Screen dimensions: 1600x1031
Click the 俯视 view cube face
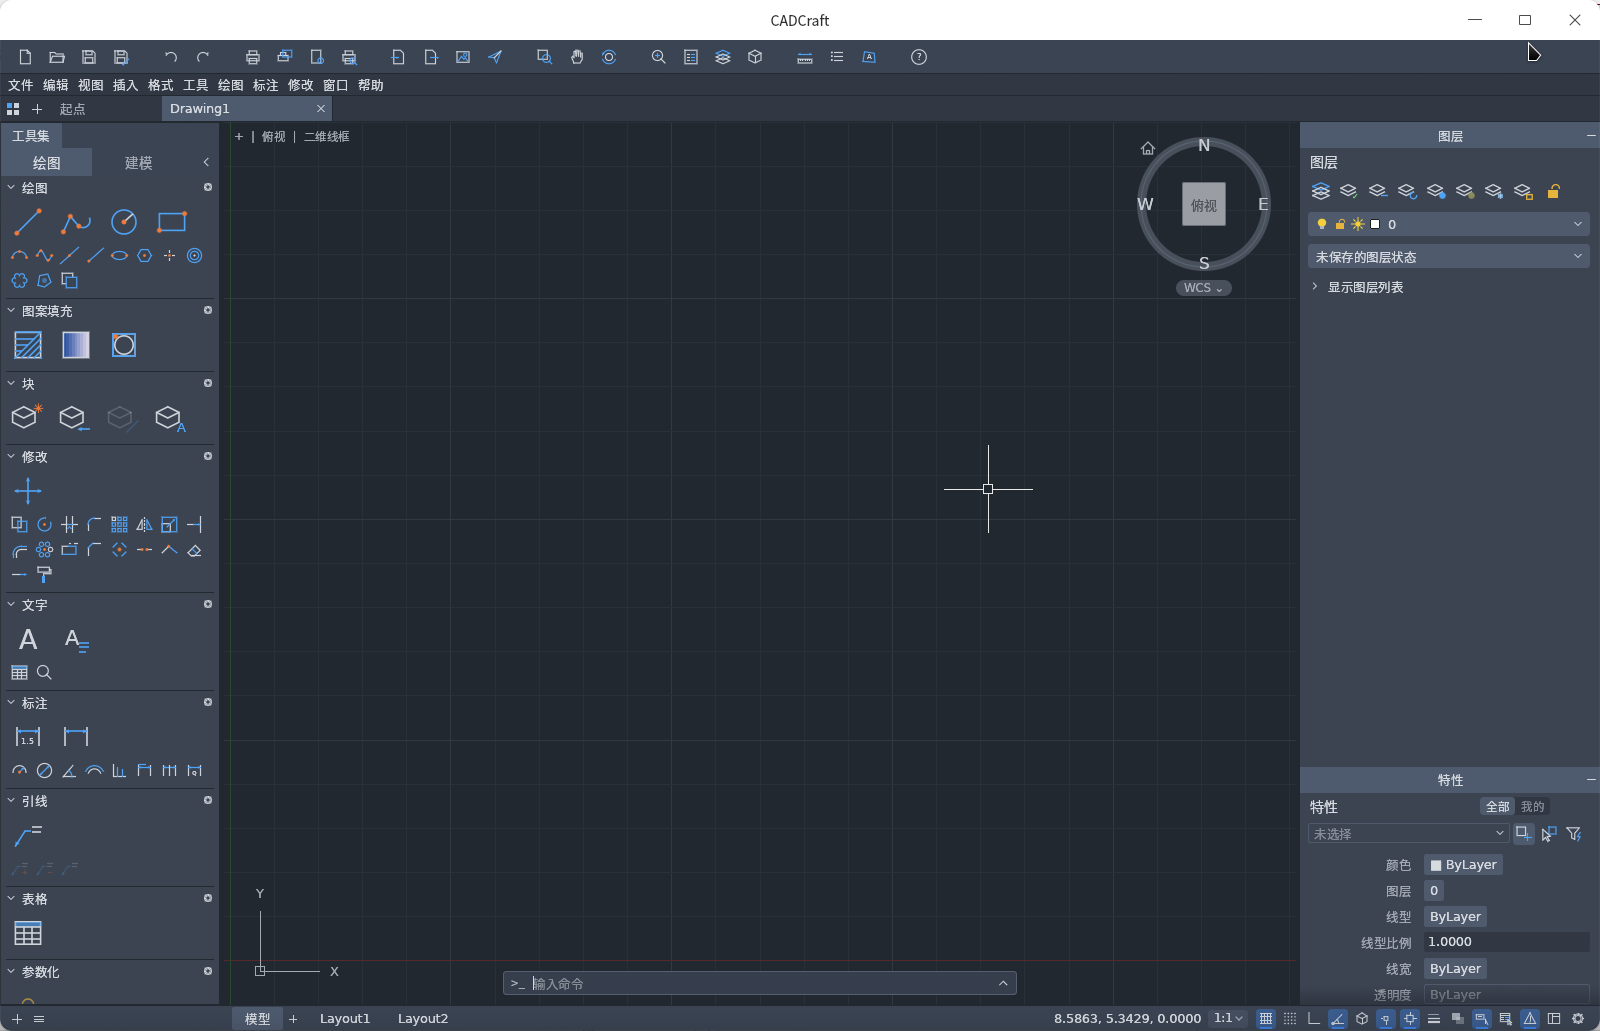pyautogui.click(x=1204, y=204)
